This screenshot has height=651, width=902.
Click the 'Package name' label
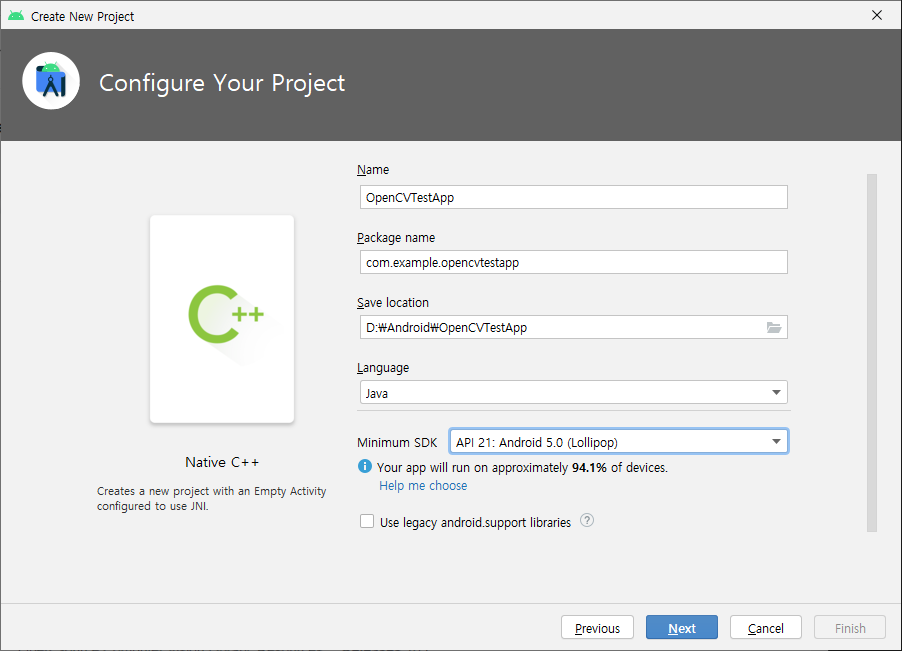click(396, 238)
